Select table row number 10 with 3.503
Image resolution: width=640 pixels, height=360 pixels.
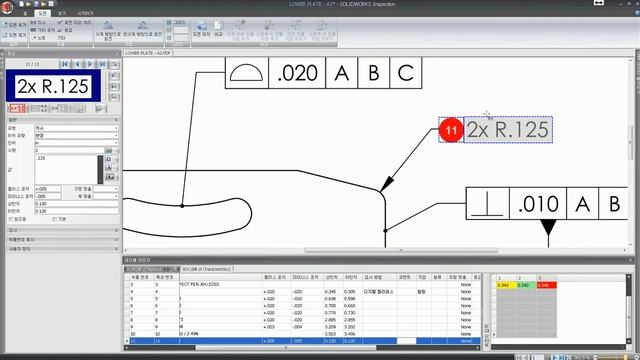click(303, 334)
